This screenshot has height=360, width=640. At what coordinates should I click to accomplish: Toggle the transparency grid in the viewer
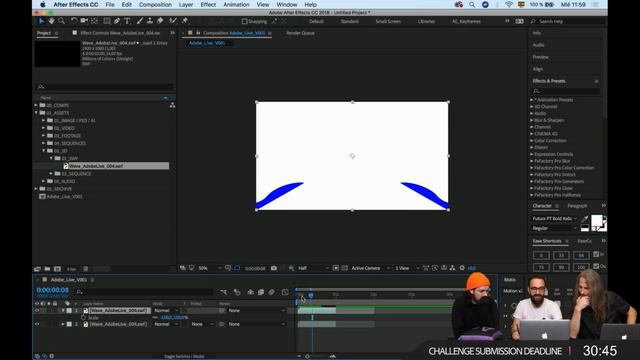(x=345, y=268)
